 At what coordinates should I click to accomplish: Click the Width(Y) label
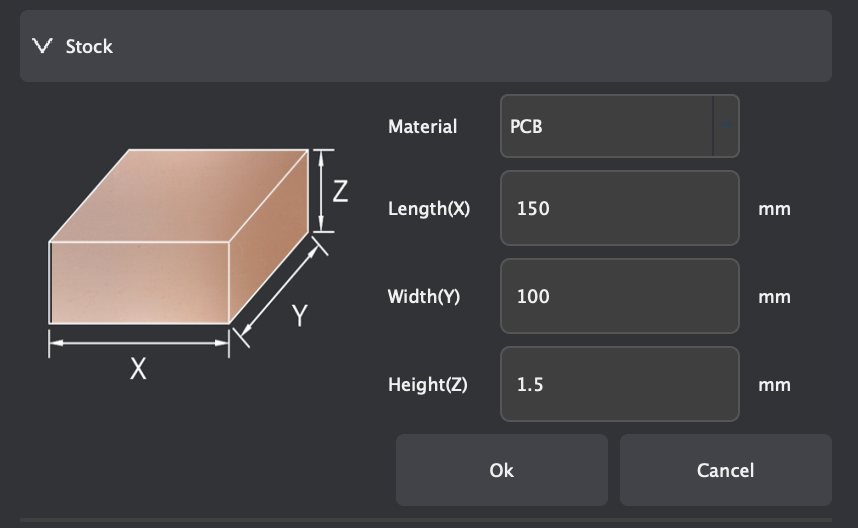coord(424,297)
